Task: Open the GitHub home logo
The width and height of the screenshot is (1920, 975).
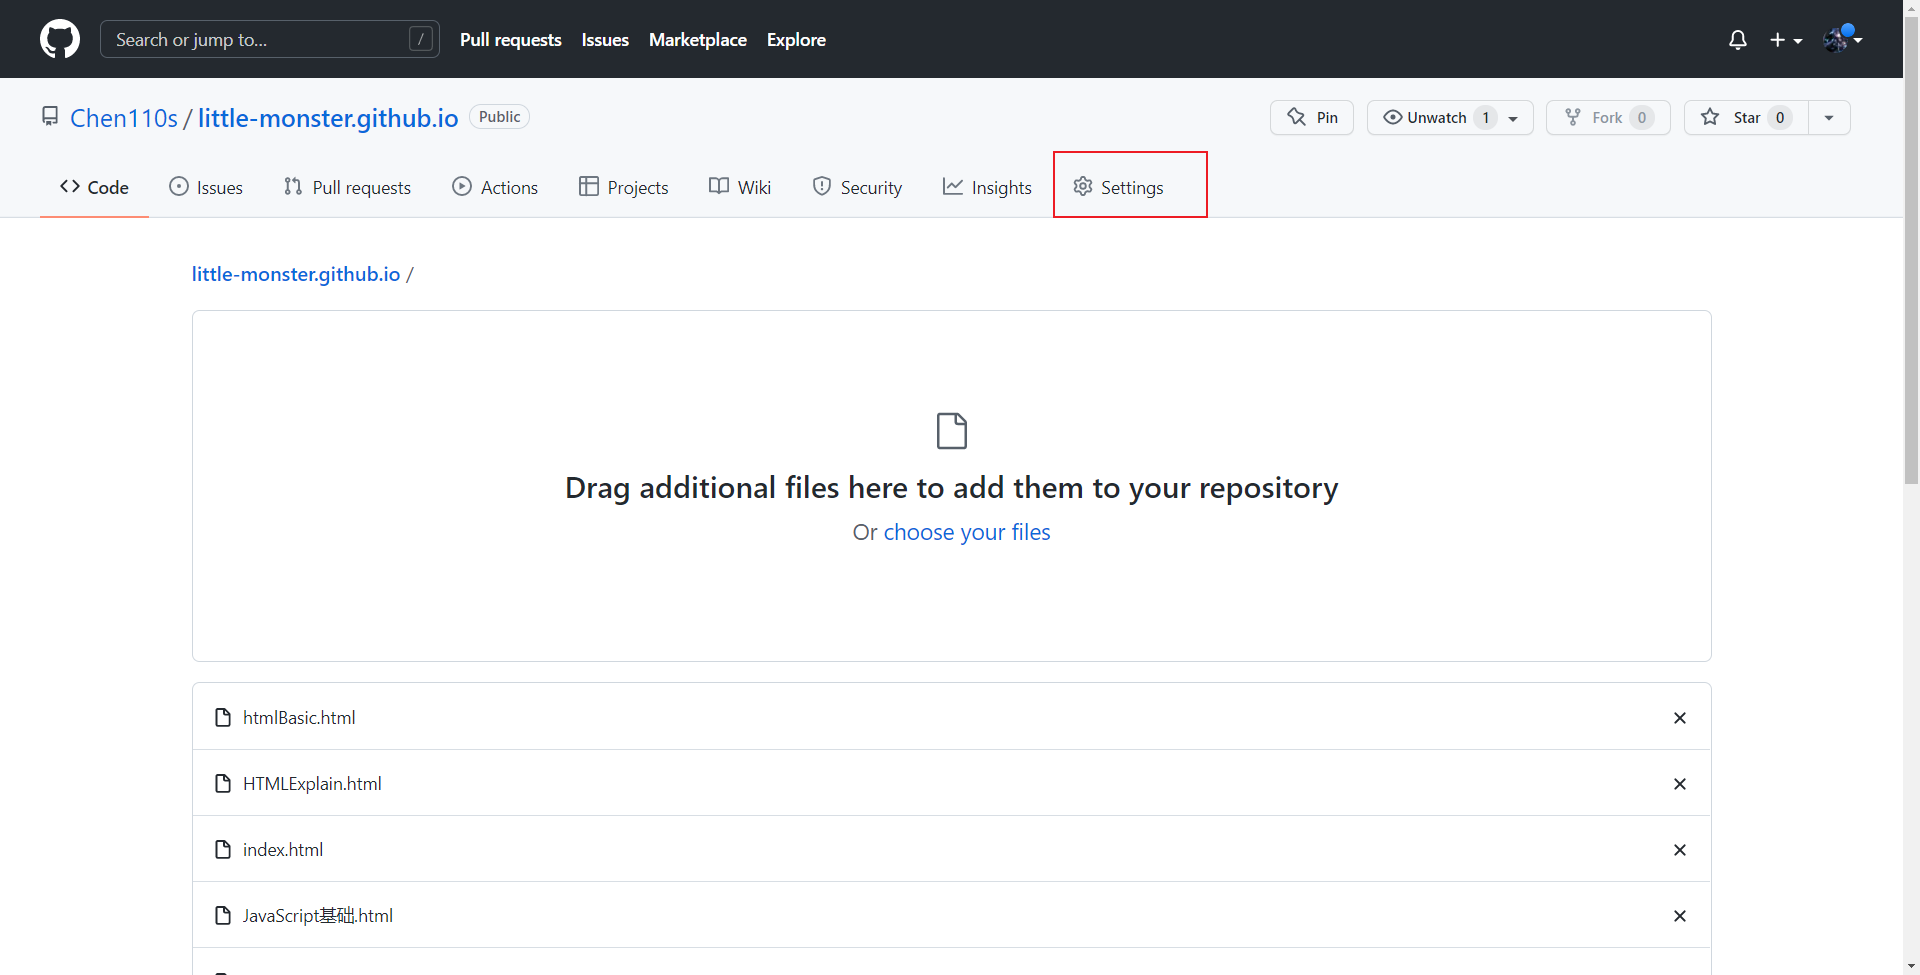Action: [x=60, y=39]
